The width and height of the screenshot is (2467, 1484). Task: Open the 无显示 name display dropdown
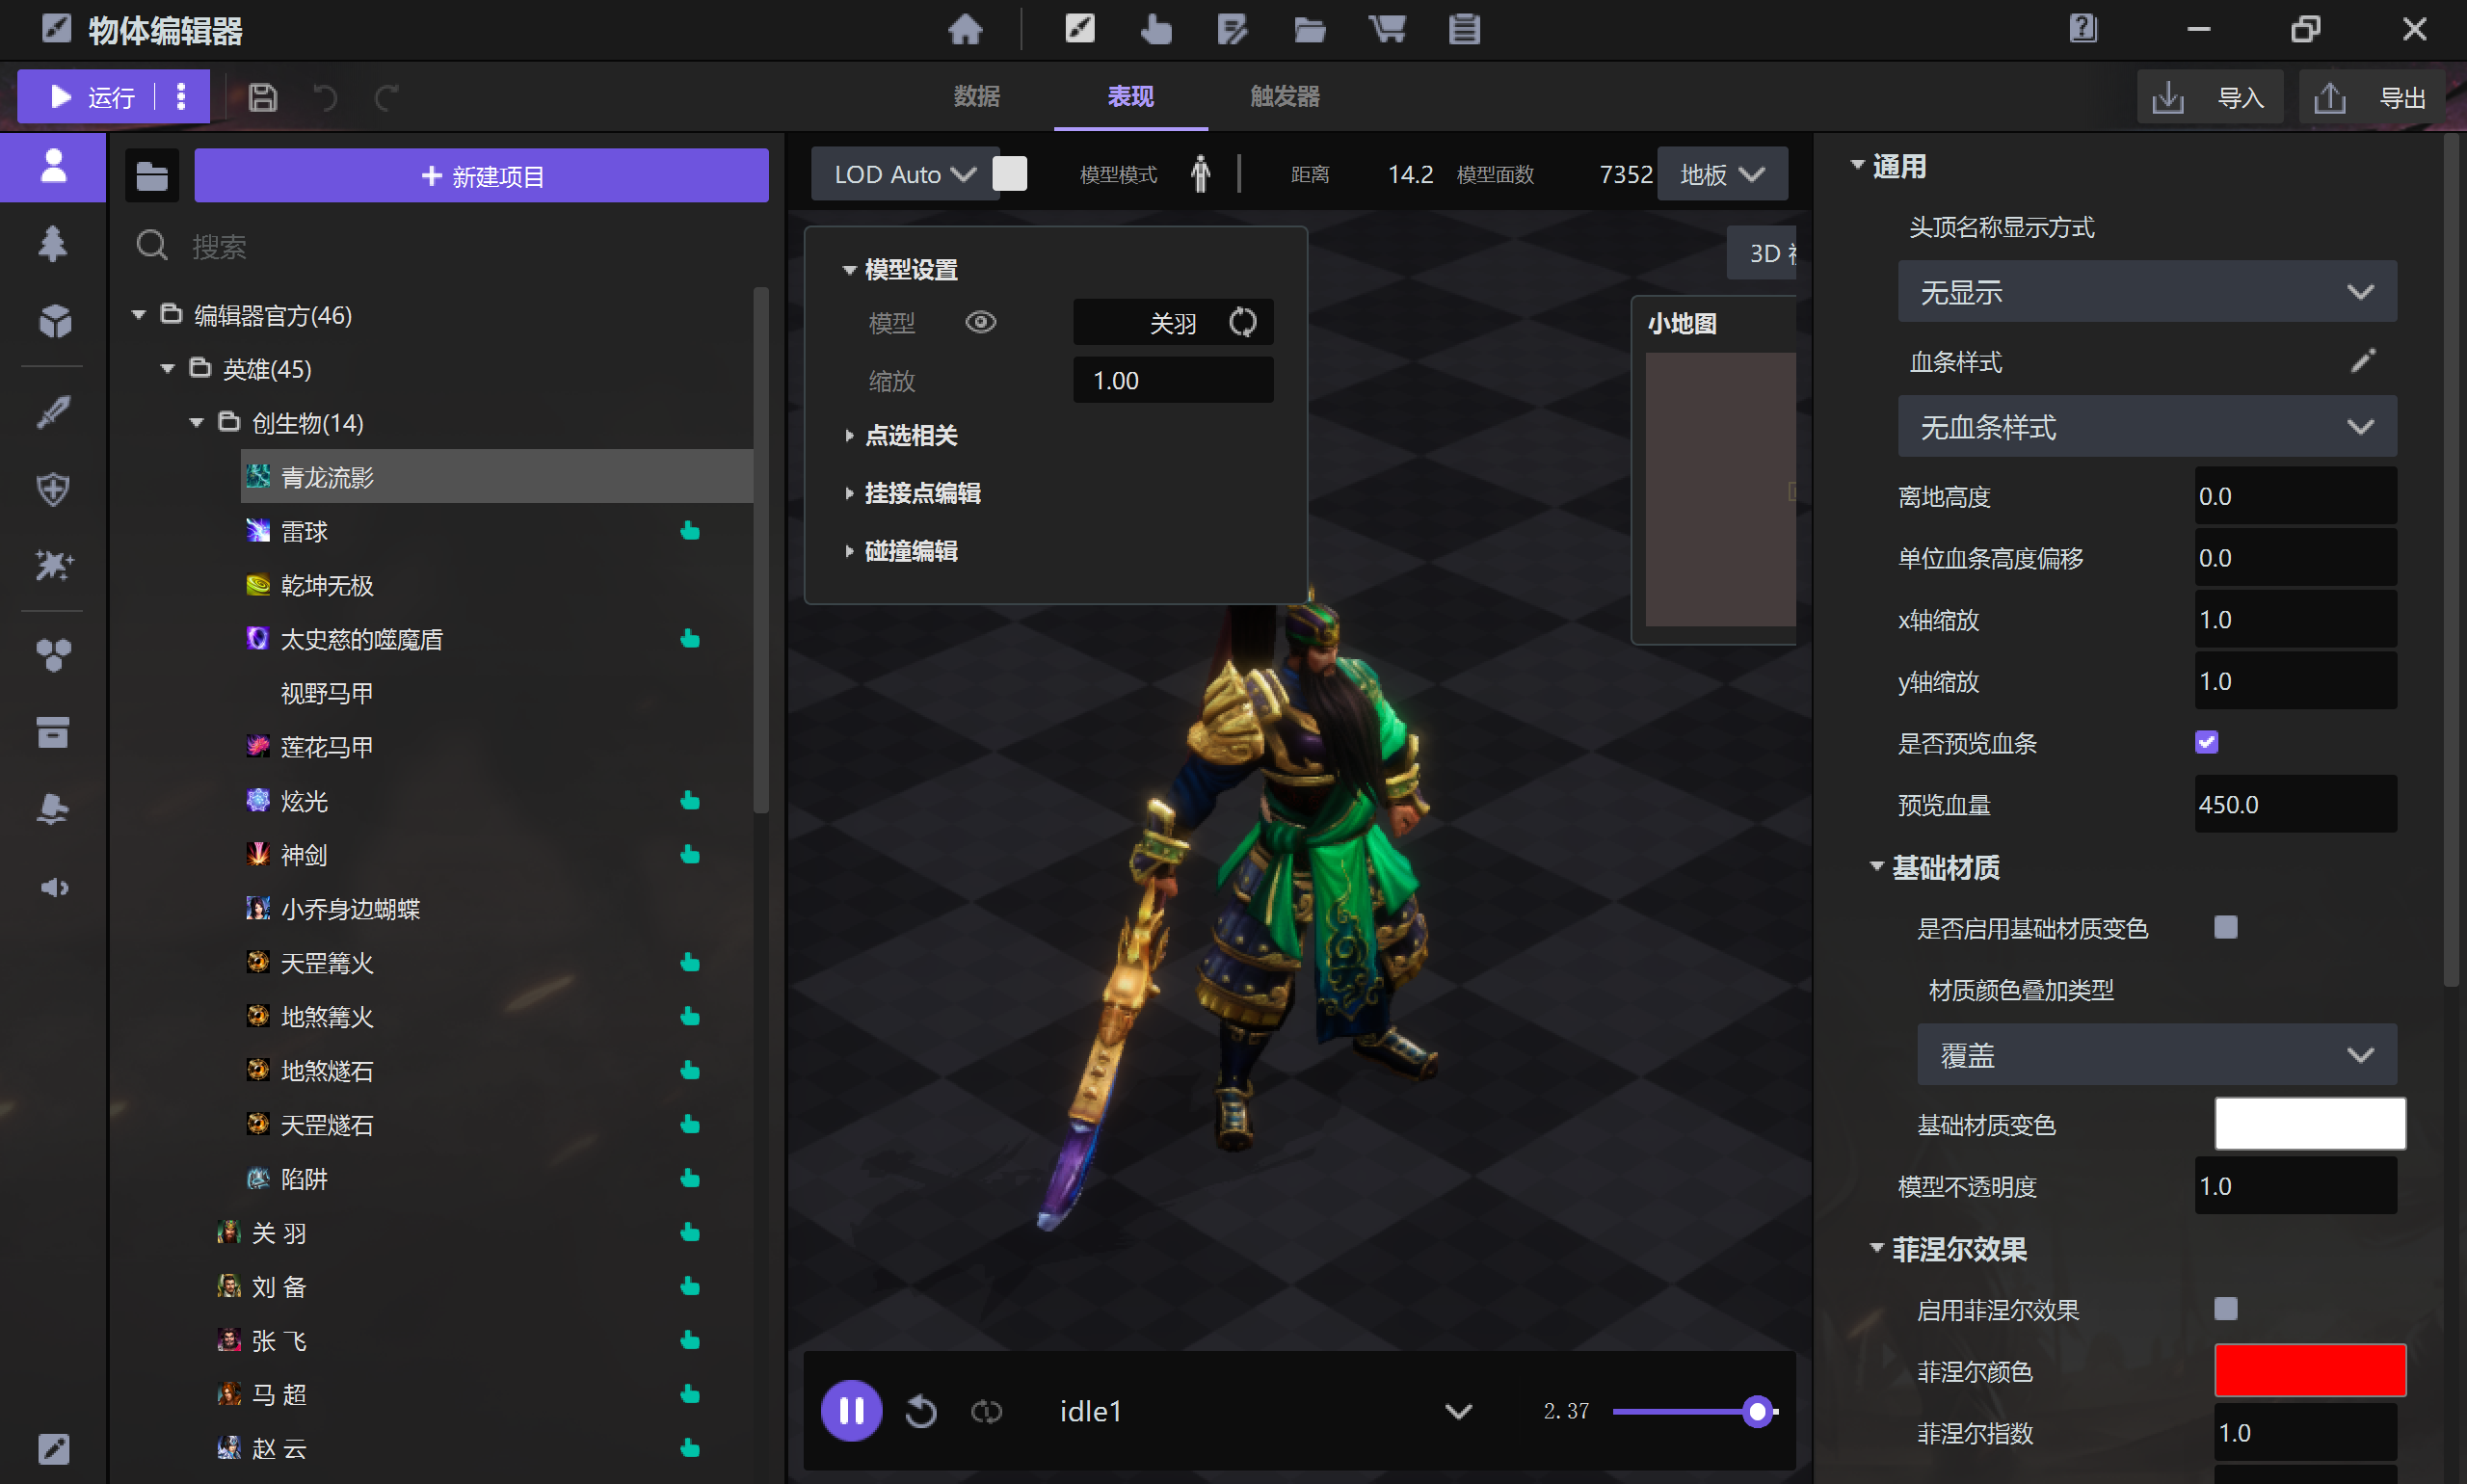pos(2146,292)
